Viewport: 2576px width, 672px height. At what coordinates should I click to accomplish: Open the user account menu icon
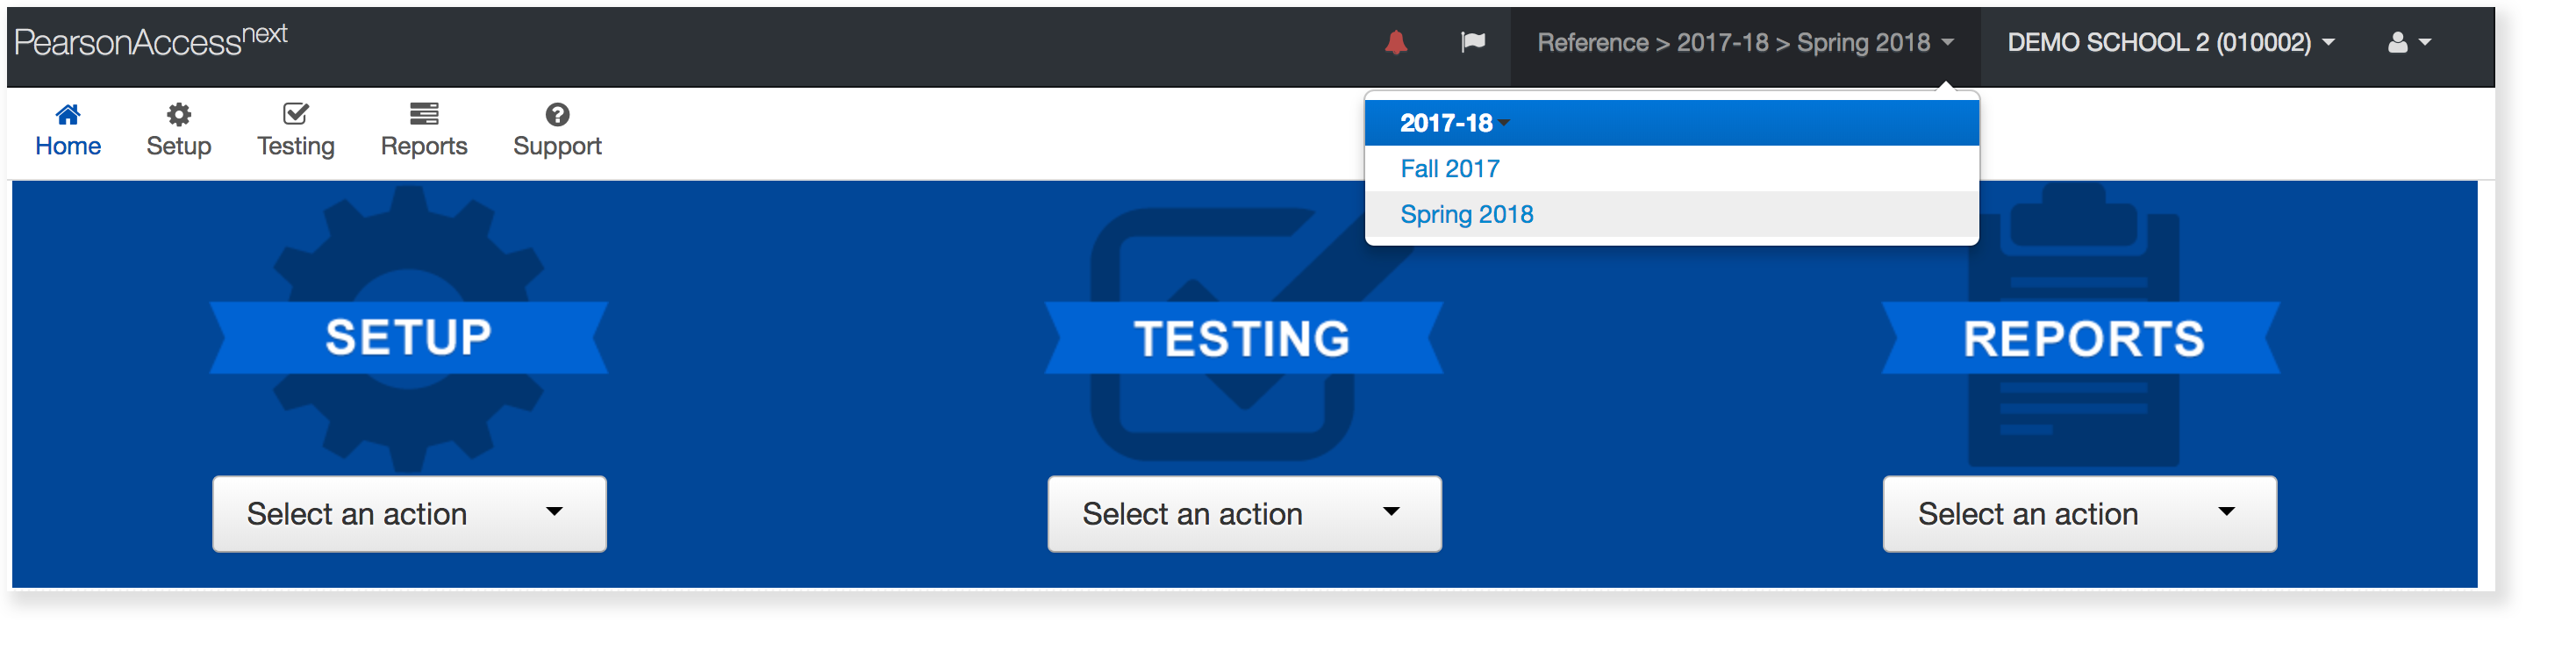[x=2408, y=43]
